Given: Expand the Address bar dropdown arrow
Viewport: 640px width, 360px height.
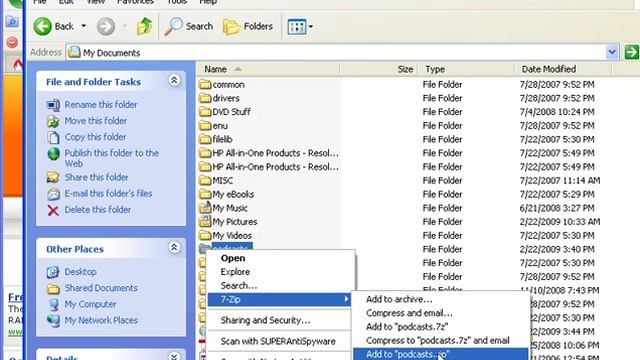Looking at the screenshot, I should click(x=612, y=53).
